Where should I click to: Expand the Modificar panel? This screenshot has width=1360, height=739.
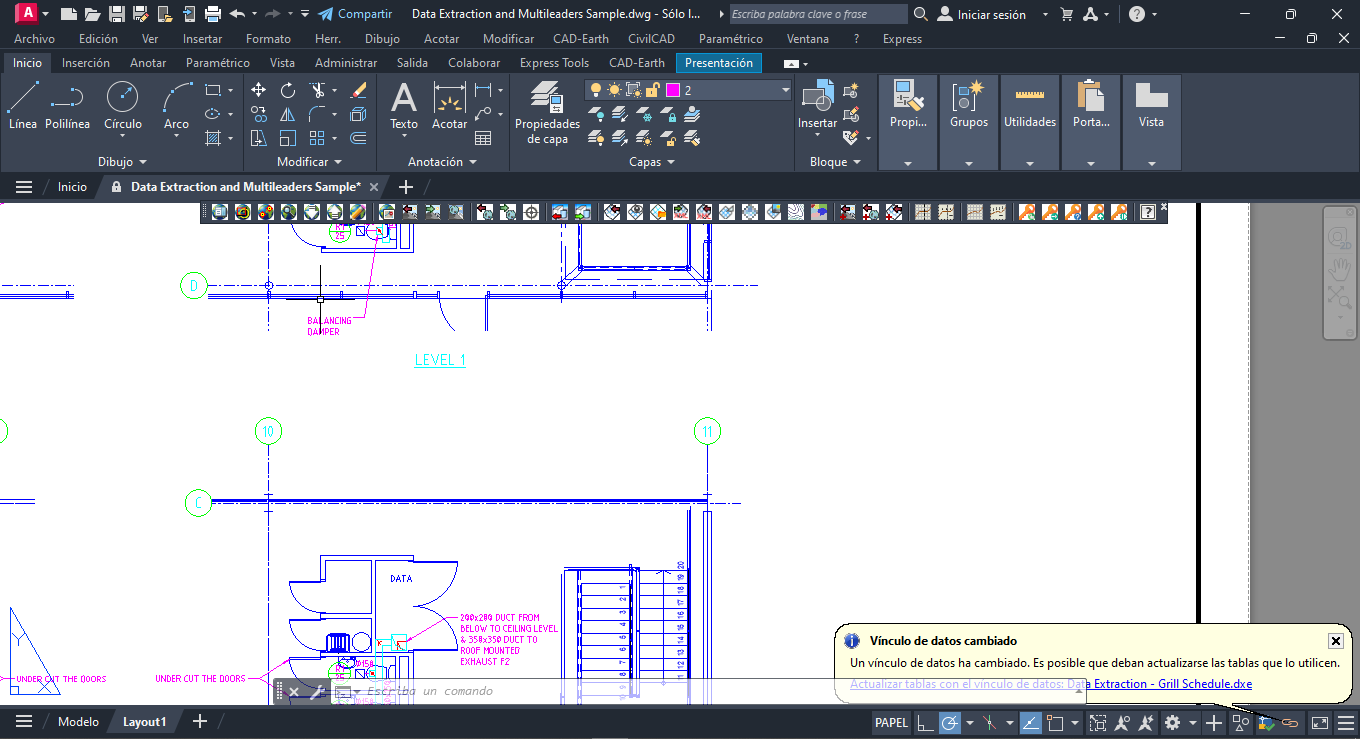tap(310, 162)
